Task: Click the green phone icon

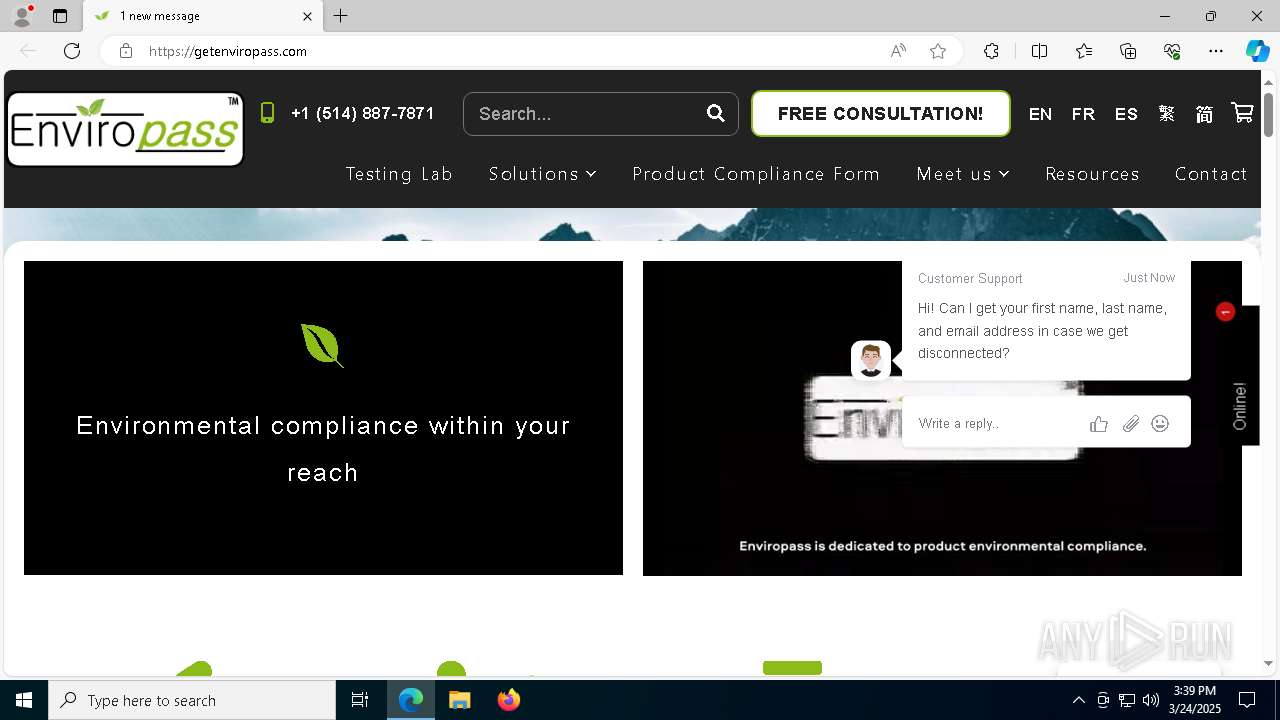Action: tap(267, 113)
